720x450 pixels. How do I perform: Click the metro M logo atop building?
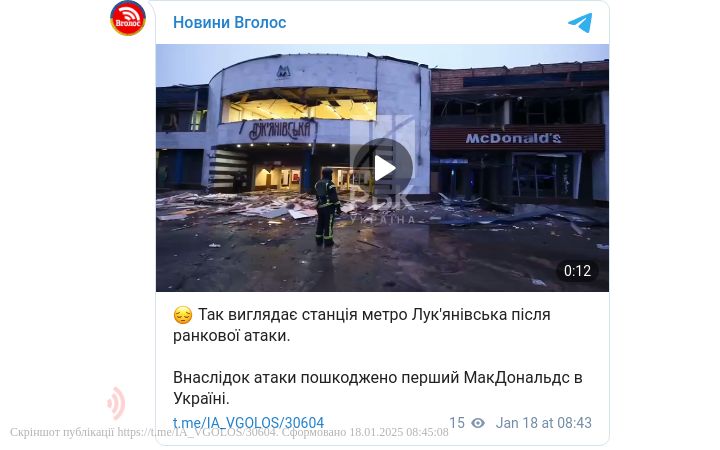[283, 72]
